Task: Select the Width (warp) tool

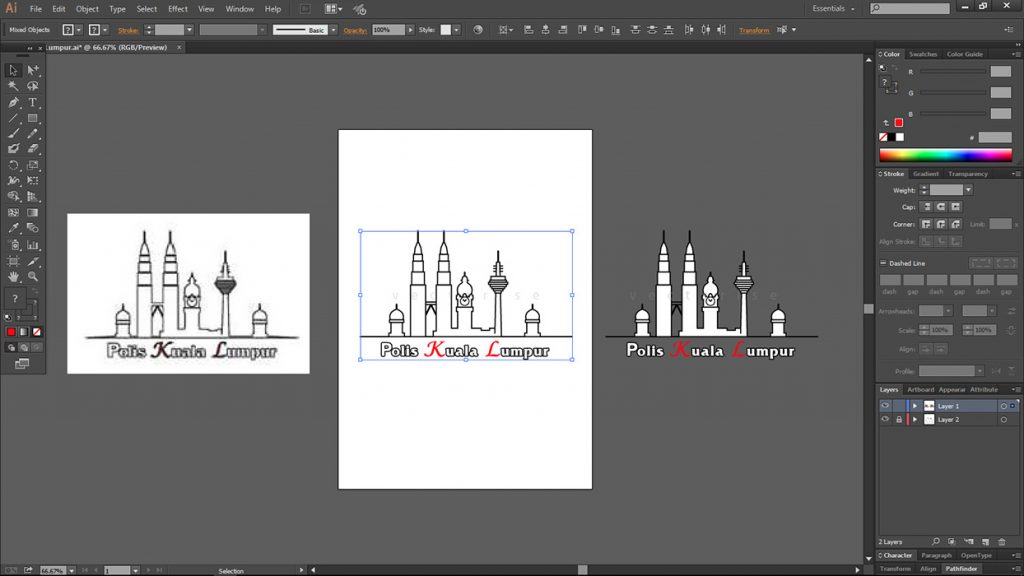Action: [x=13, y=180]
